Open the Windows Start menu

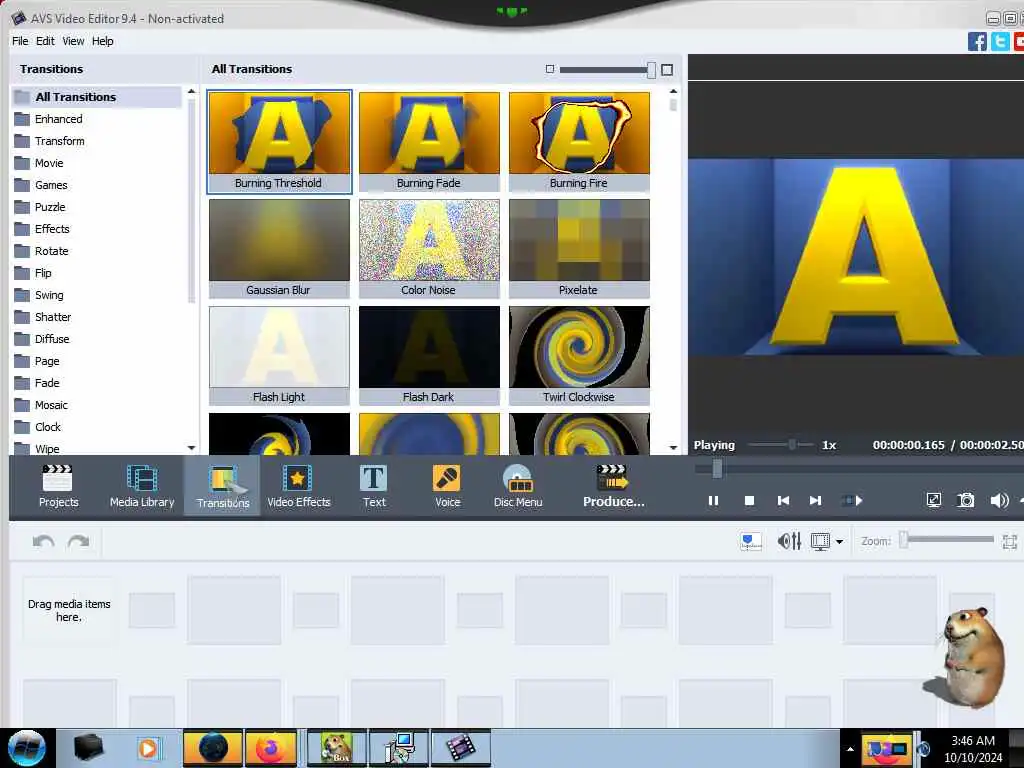27,748
